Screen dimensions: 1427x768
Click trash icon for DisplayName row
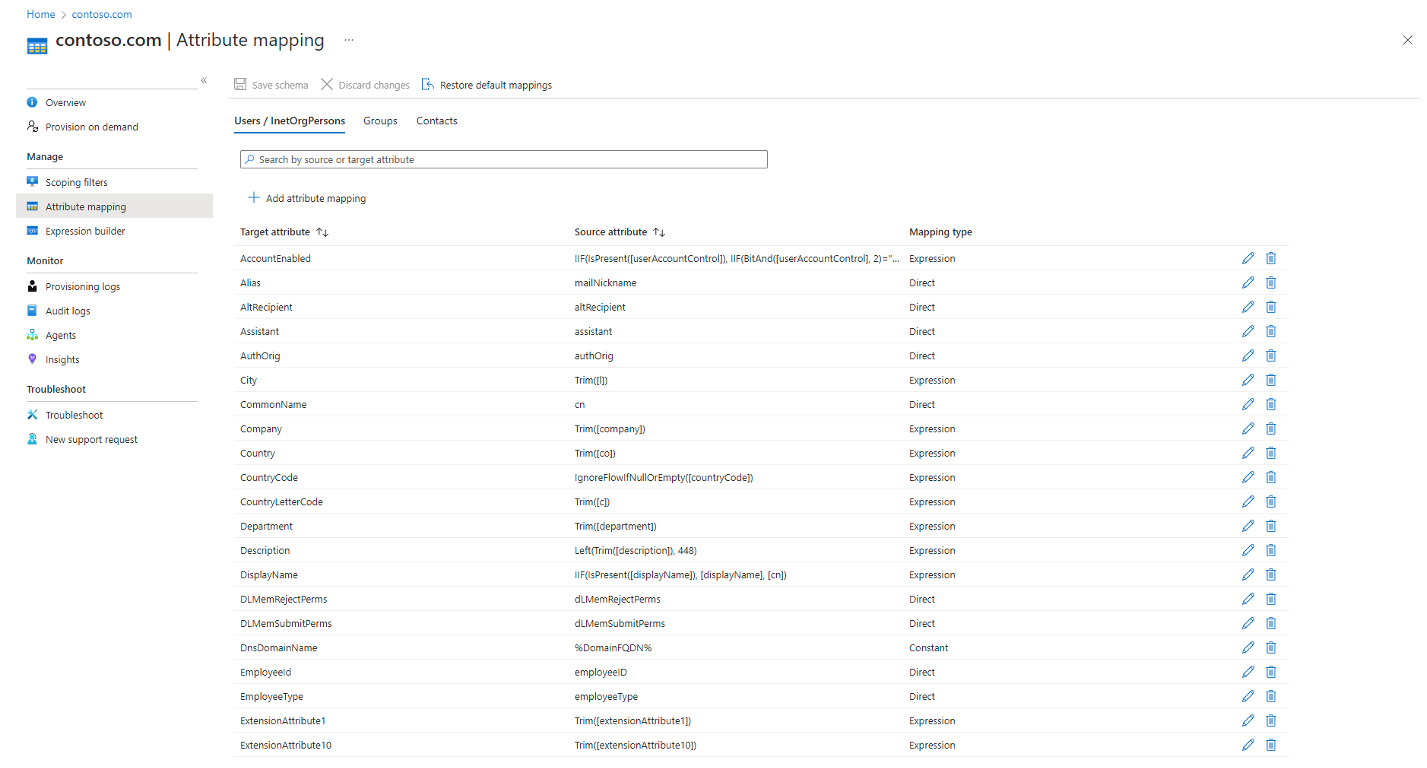click(1271, 575)
